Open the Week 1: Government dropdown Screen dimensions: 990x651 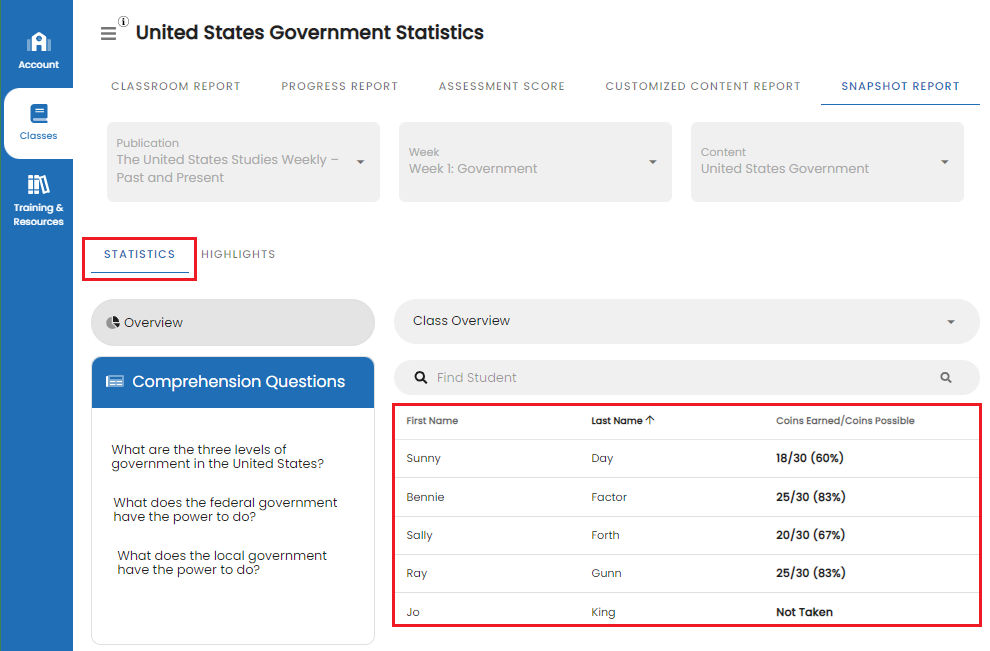click(x=652, y=162)
